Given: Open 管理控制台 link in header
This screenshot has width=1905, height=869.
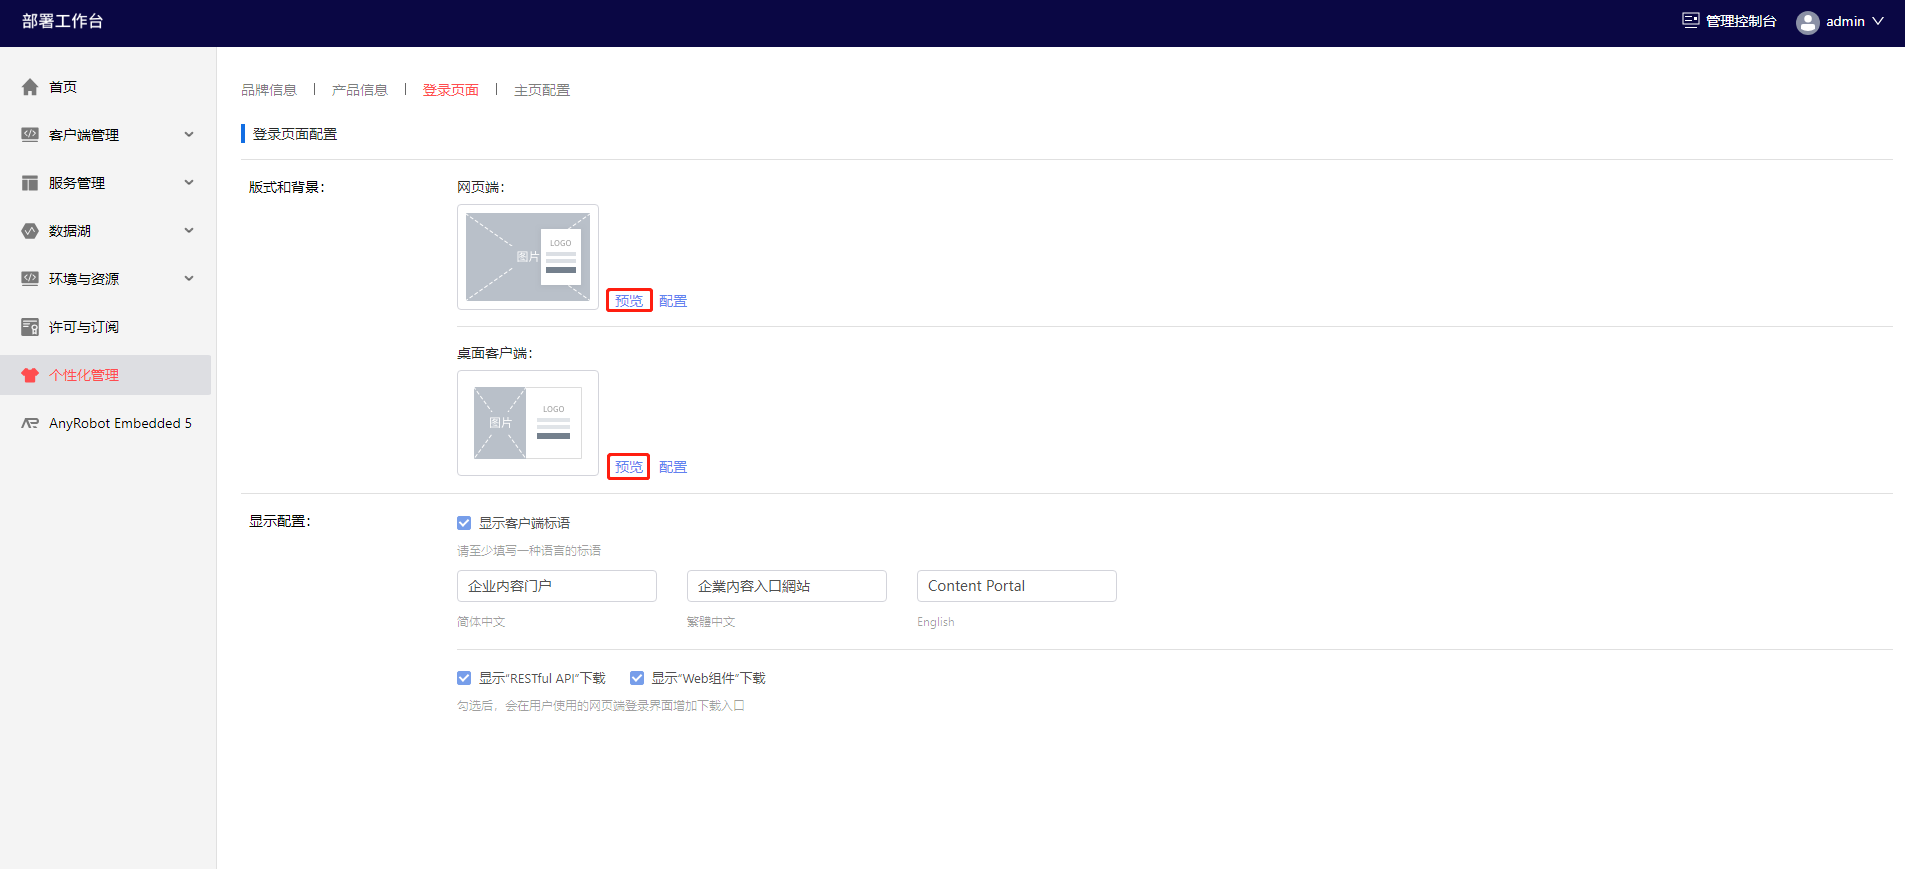Looking at the screenshot, I should click(1741, 21).
